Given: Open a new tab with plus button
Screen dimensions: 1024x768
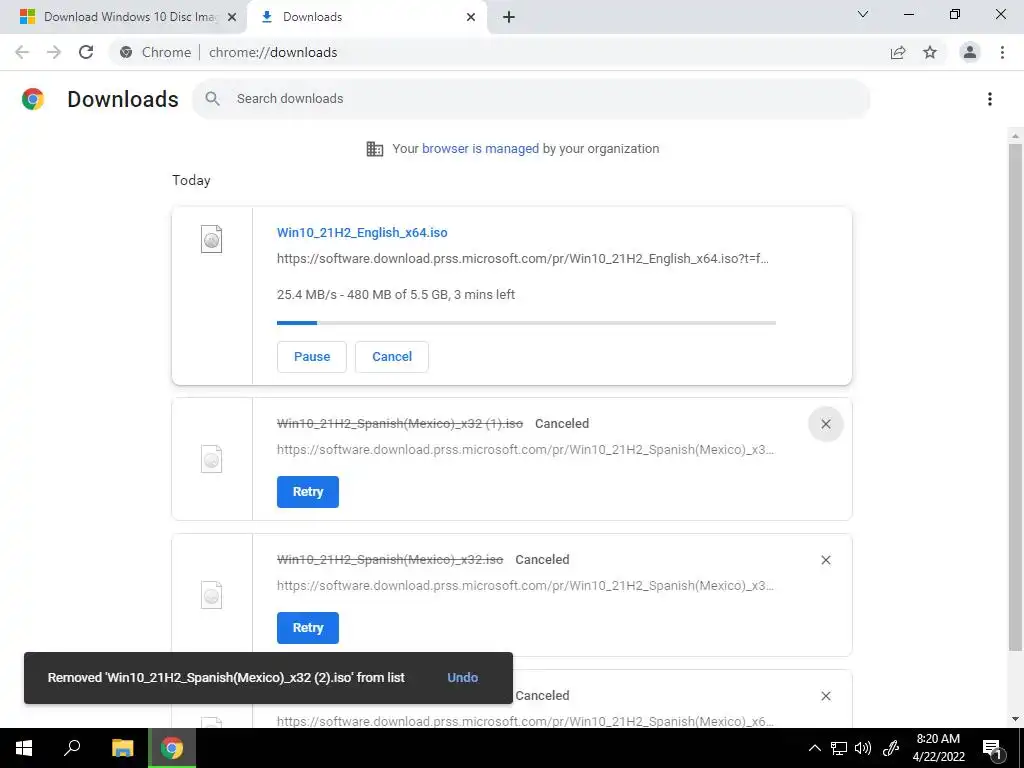Looking at the screenshot, I should coord(509,17).
